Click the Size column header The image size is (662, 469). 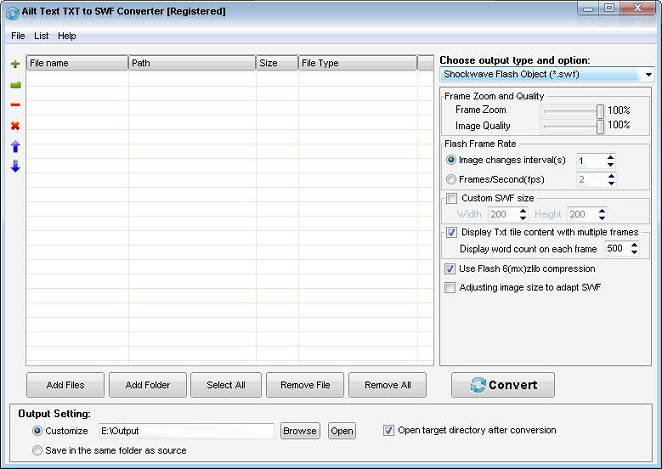277,63
